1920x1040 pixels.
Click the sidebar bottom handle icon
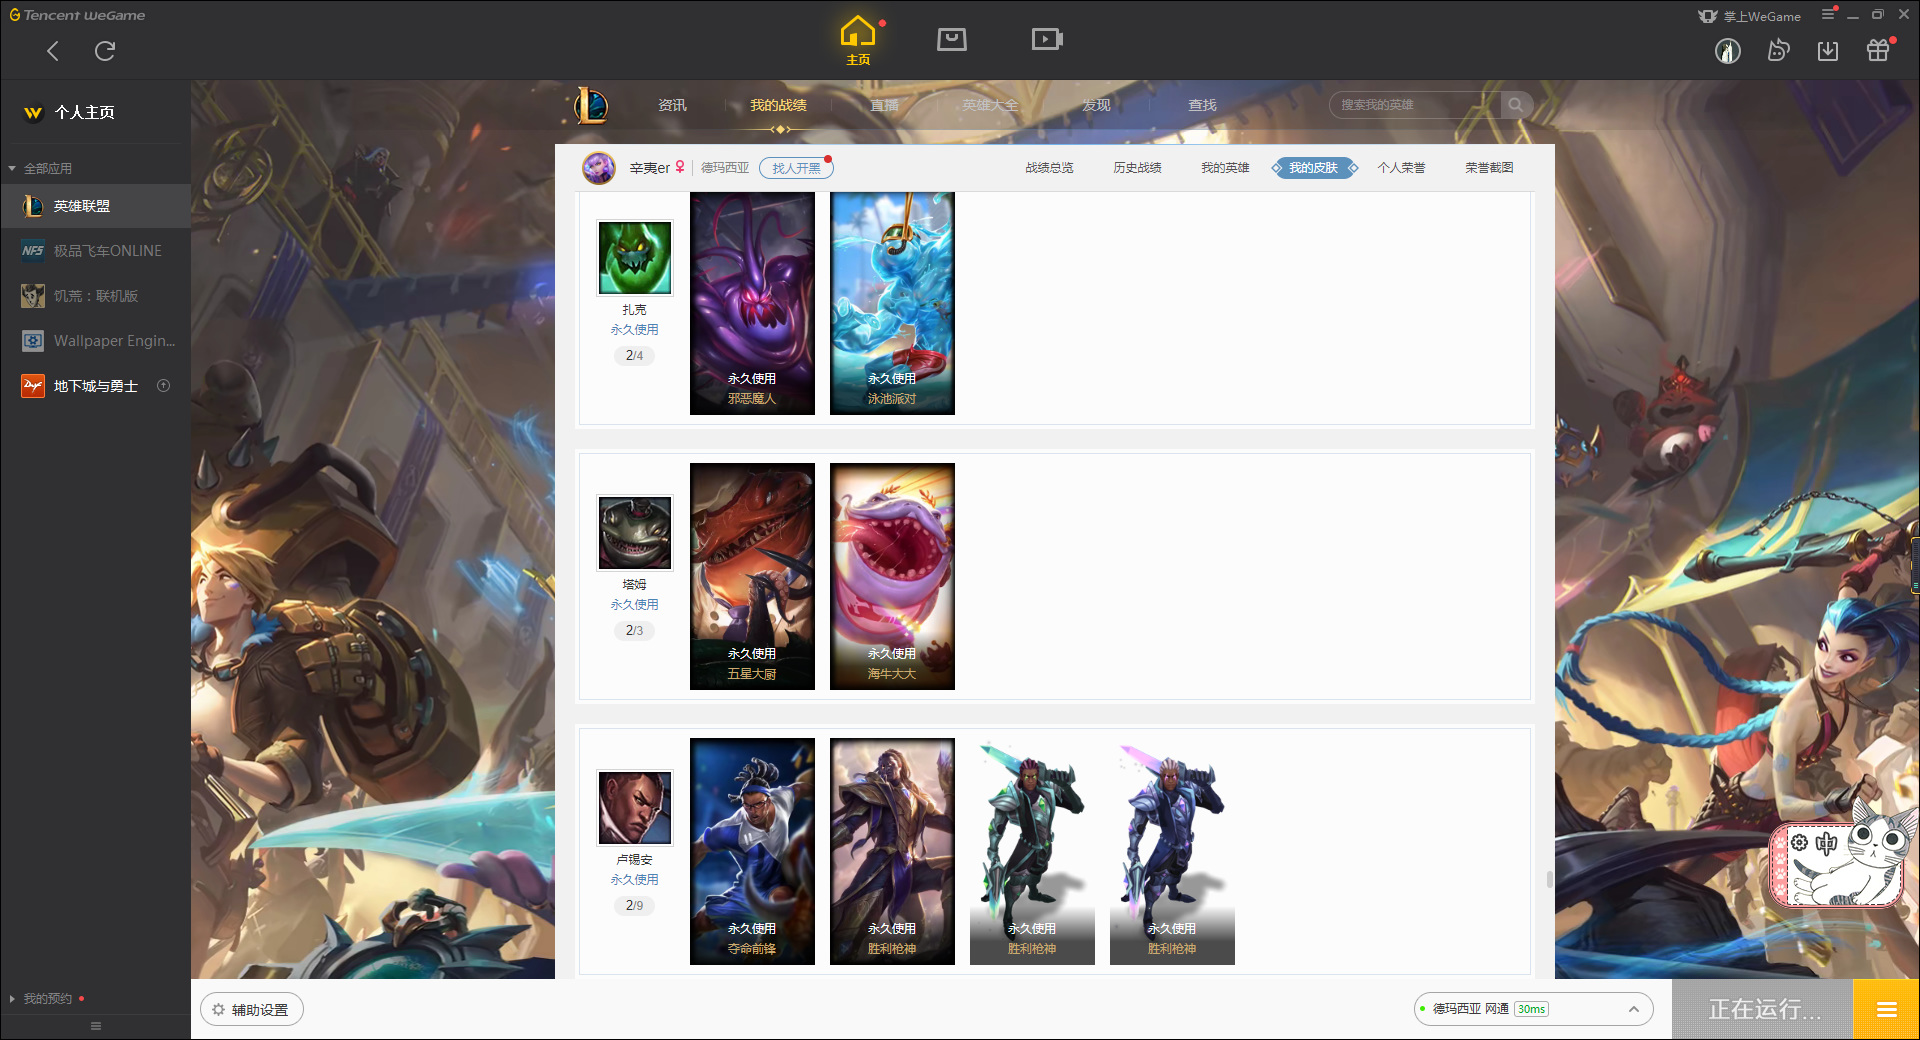click(x=96, y=1026)
